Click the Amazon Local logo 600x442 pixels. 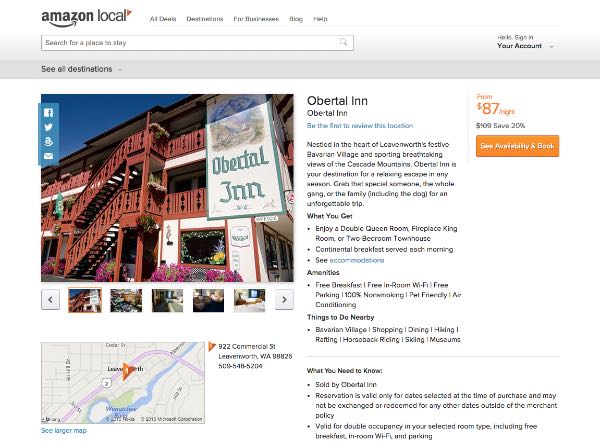[83, 18]
